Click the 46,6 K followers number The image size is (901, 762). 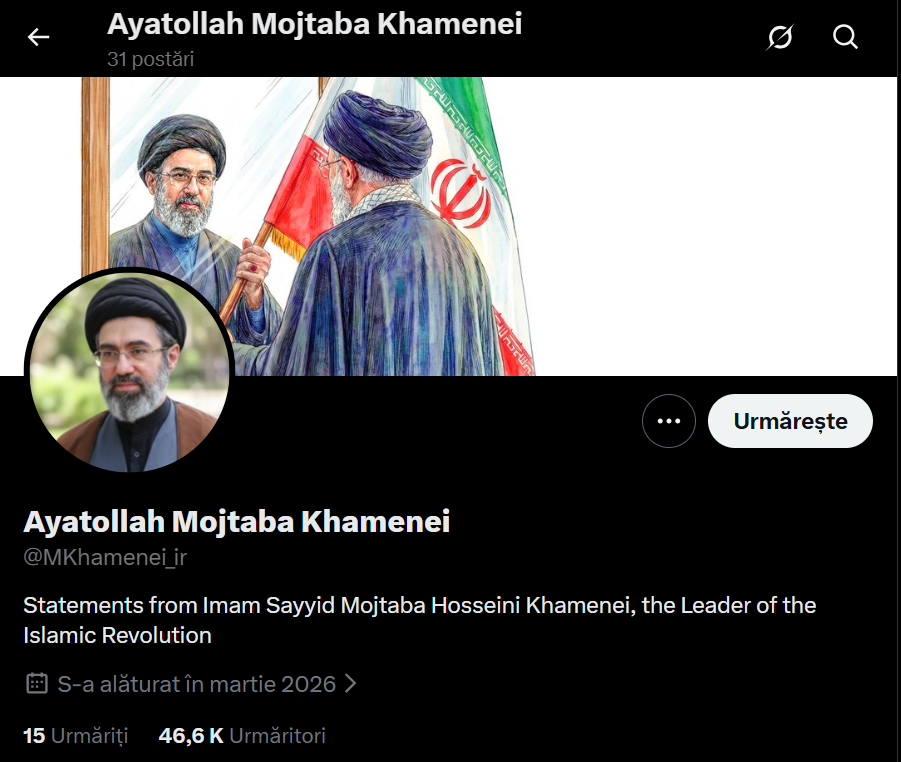[191, 736]
